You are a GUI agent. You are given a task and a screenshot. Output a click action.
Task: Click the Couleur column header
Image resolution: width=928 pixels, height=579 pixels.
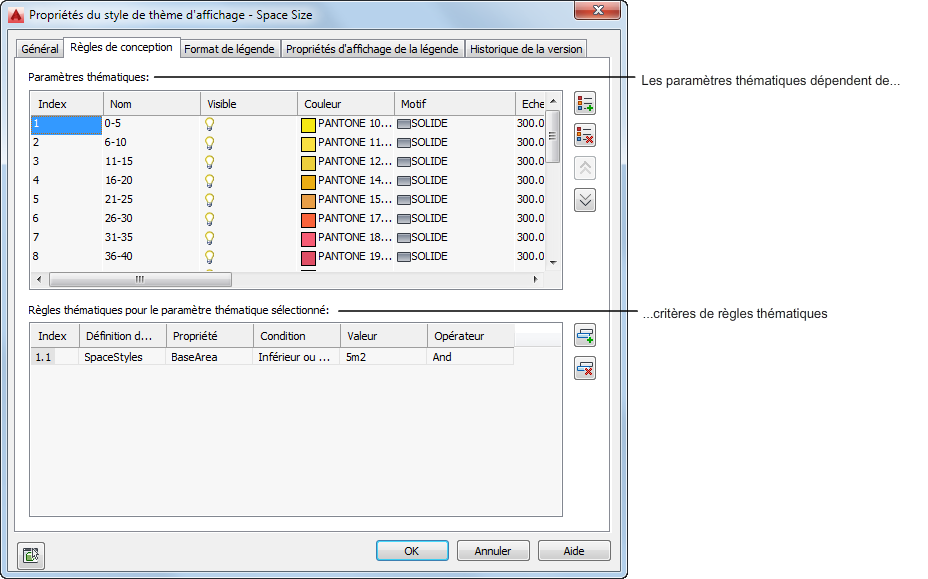click(346, 104)
